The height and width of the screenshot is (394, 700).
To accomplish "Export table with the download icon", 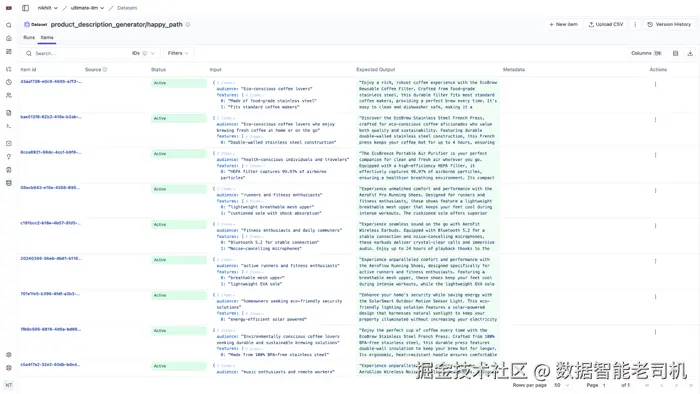I will [690, 53].
